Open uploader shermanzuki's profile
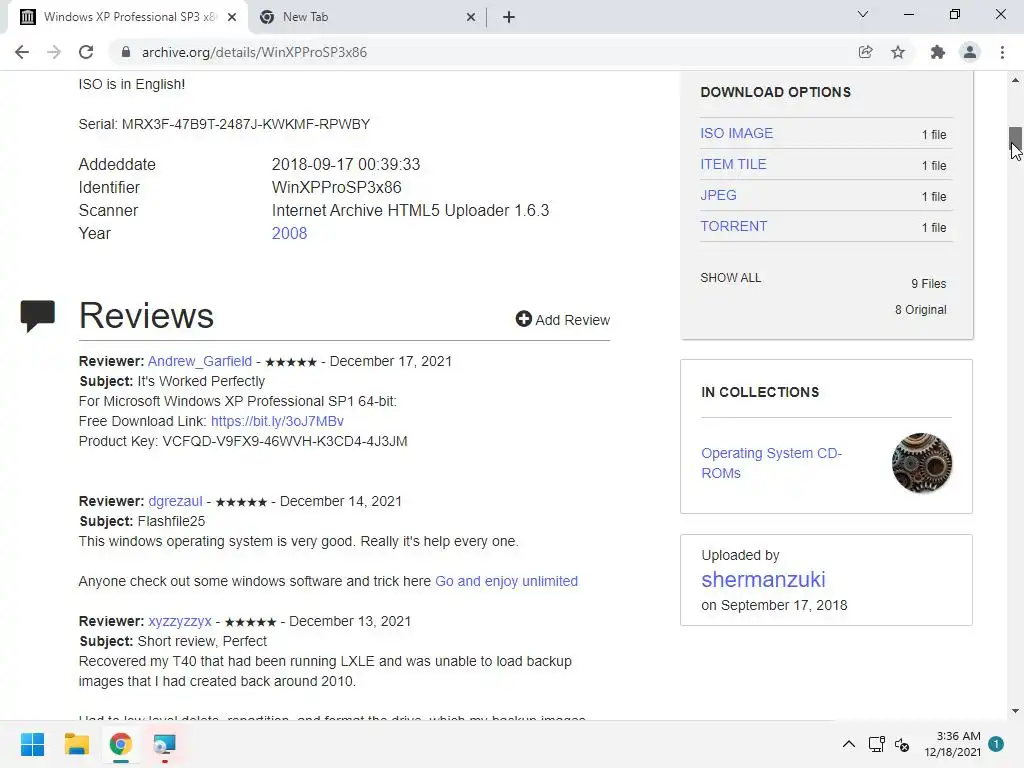The image size is (1024, 768). (x=763, y=579)
